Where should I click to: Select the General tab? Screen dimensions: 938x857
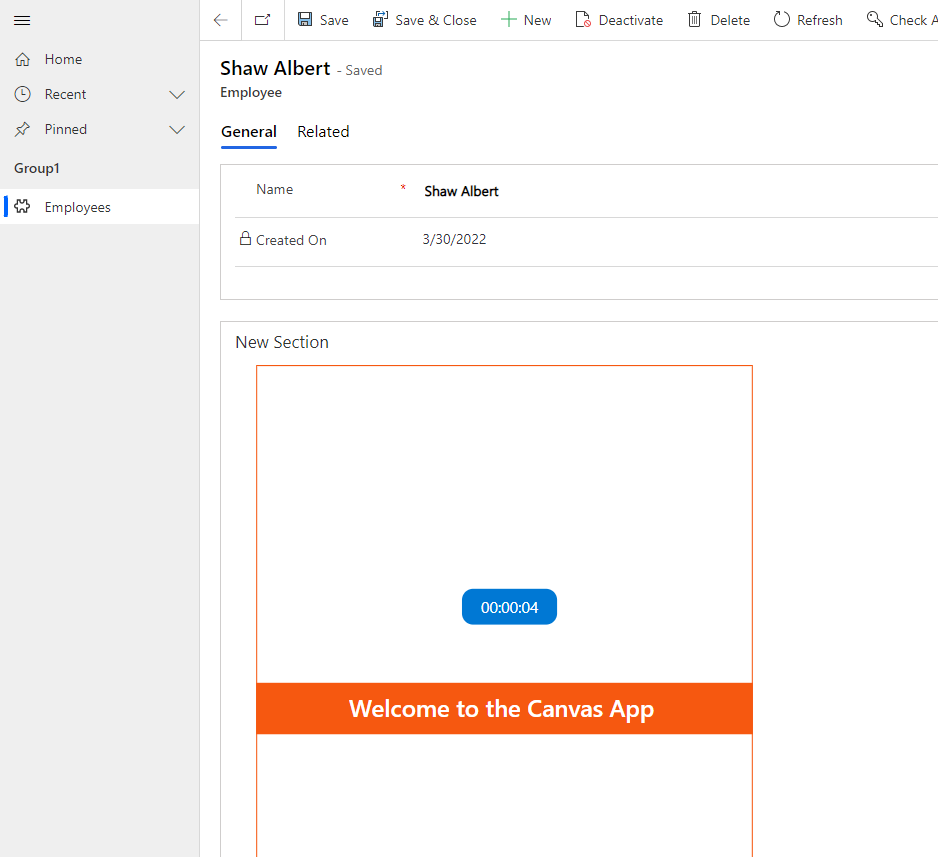pos(249,132)
